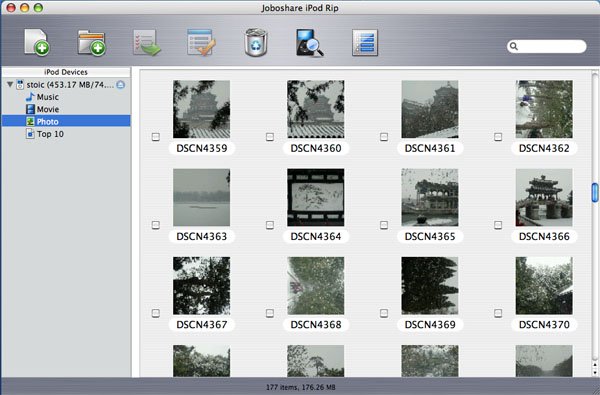
Task: Check the box for DSCN4365
Action: 384,225
